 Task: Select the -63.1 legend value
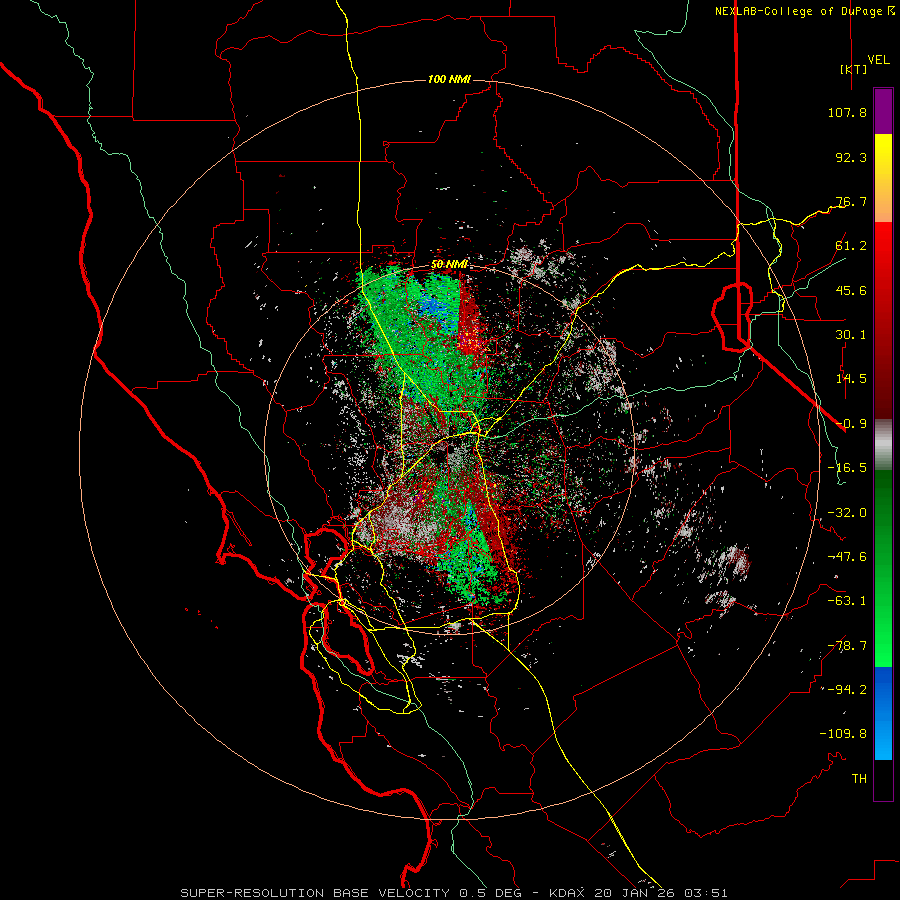pos(847,601)
